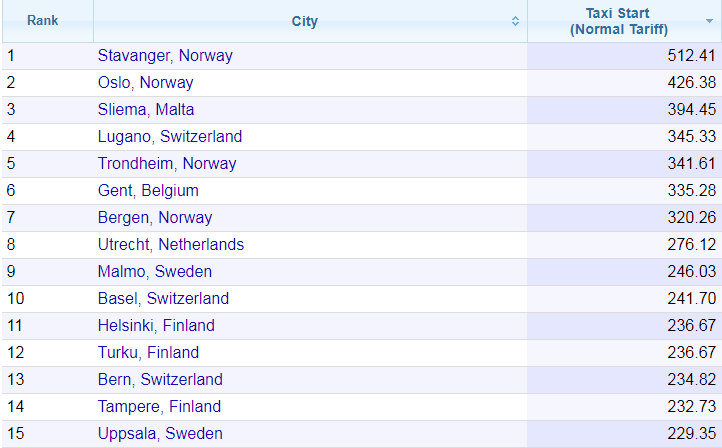Open Turku, Finland link
Screen dimensions: 722x448
(x=148, y=353)
